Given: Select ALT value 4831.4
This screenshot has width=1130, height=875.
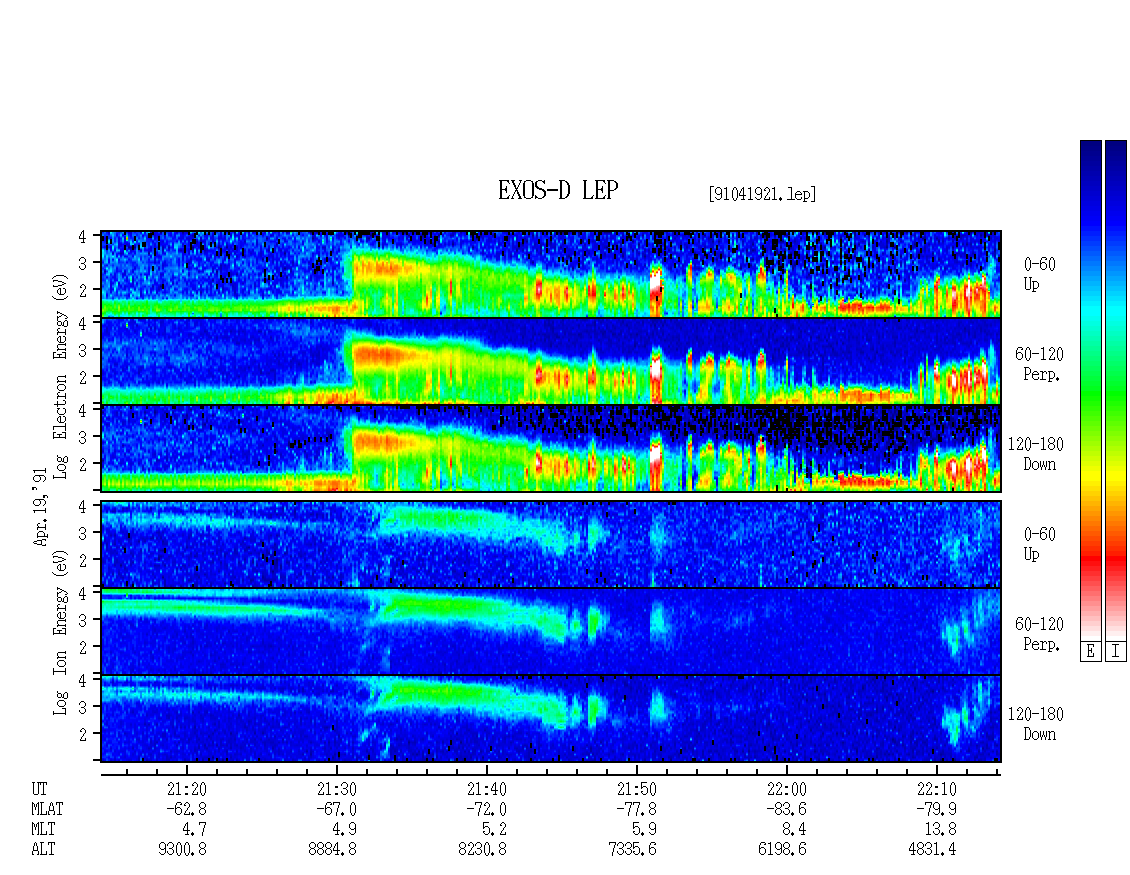Looking at the screenshot, I should (932, 850).
